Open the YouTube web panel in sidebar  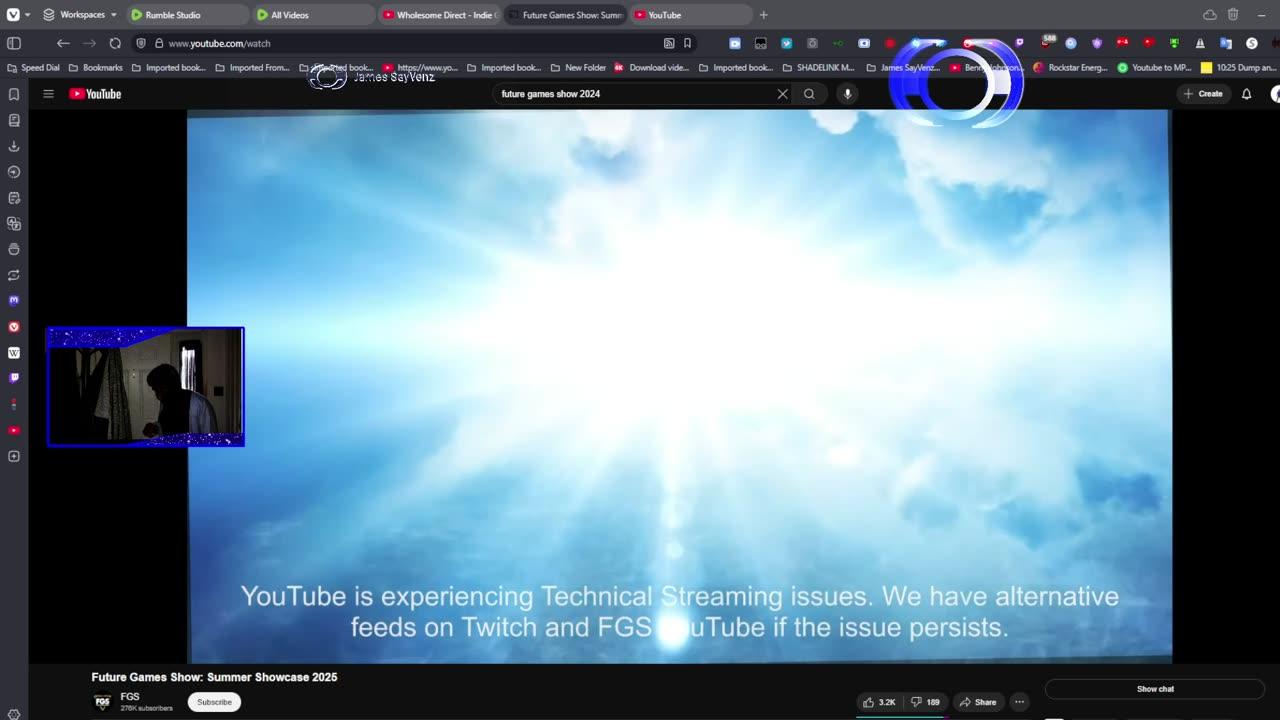pos(14,430)
